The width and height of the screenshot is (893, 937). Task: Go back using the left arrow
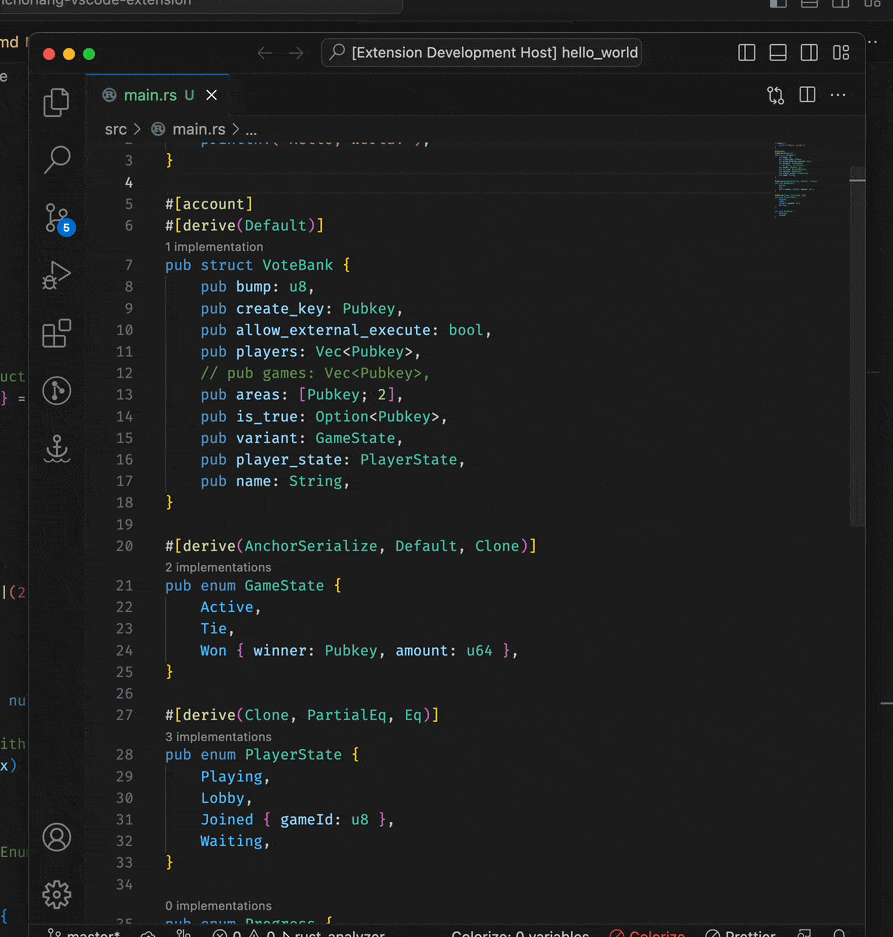(265, 53)
